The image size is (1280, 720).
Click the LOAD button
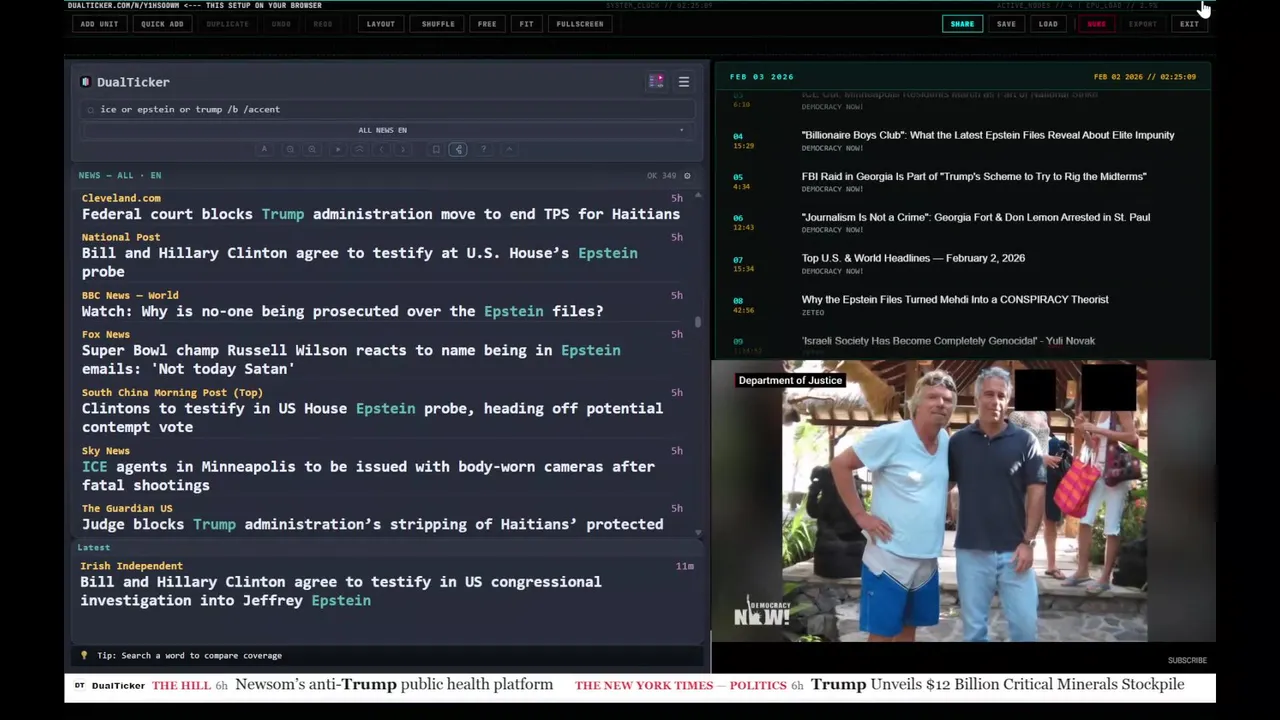(1048, 24)
